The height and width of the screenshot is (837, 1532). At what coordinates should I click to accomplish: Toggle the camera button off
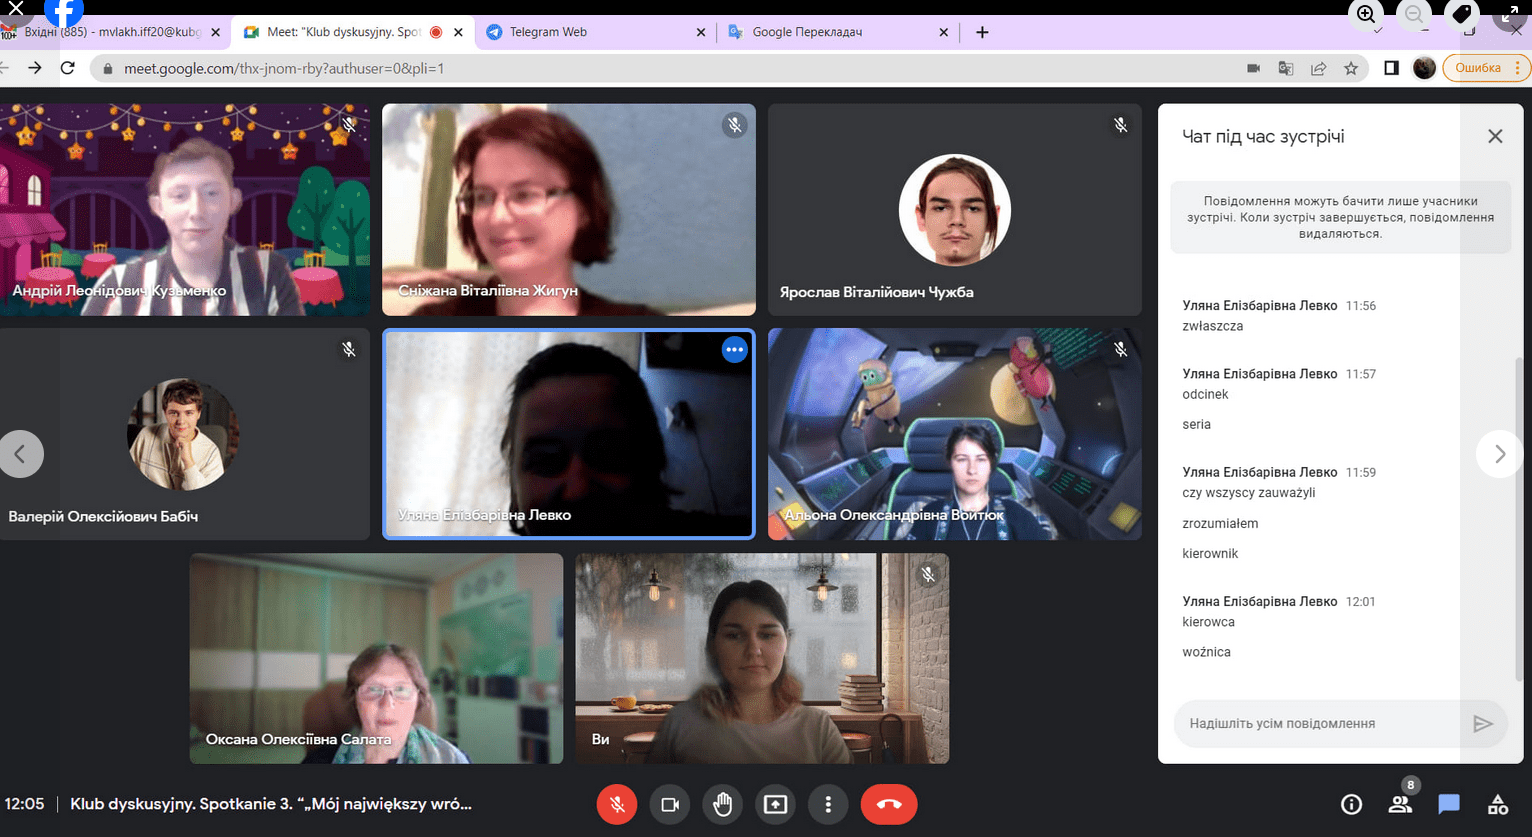point(670,804)
